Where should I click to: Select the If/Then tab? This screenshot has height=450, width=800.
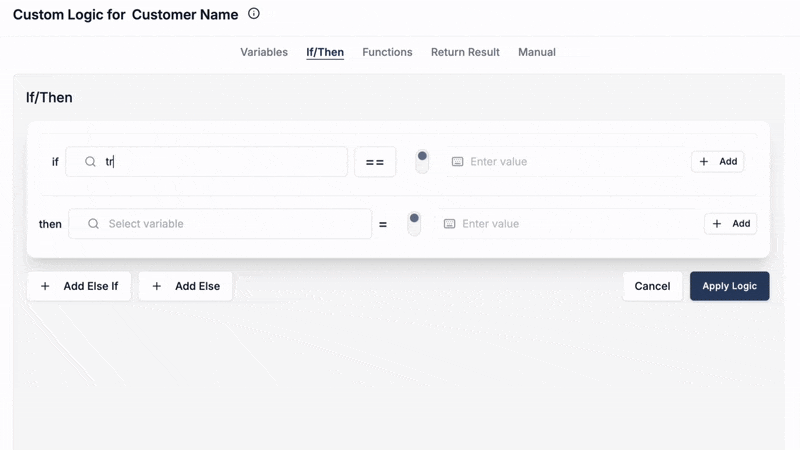pyautogui.click(x=325, y=52)
